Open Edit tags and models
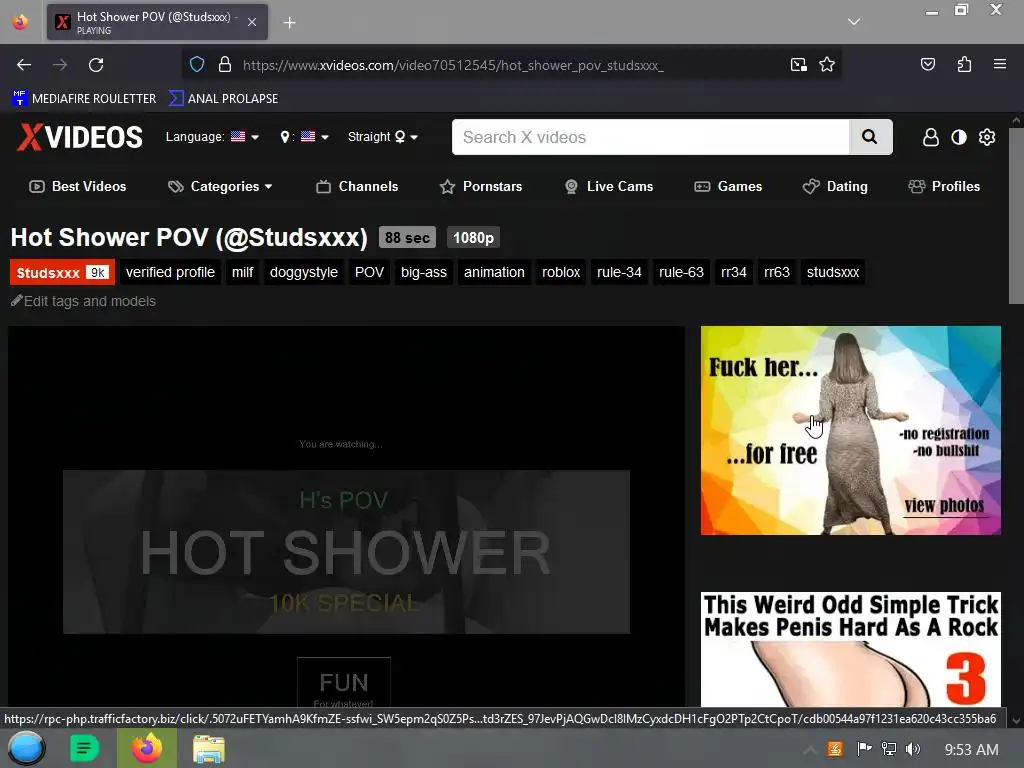Viewport: 1024px width, 768px height. (x=84, y=301)
